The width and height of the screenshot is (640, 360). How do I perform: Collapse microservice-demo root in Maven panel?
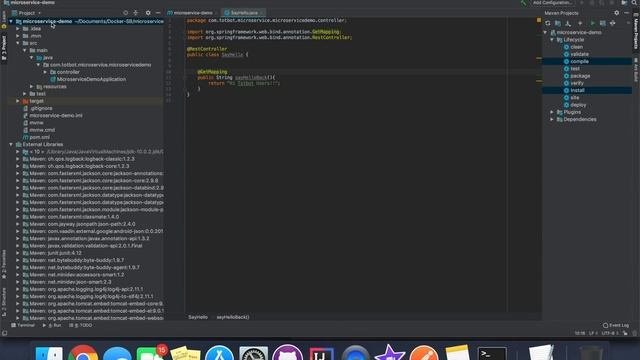tap(545, 33)
